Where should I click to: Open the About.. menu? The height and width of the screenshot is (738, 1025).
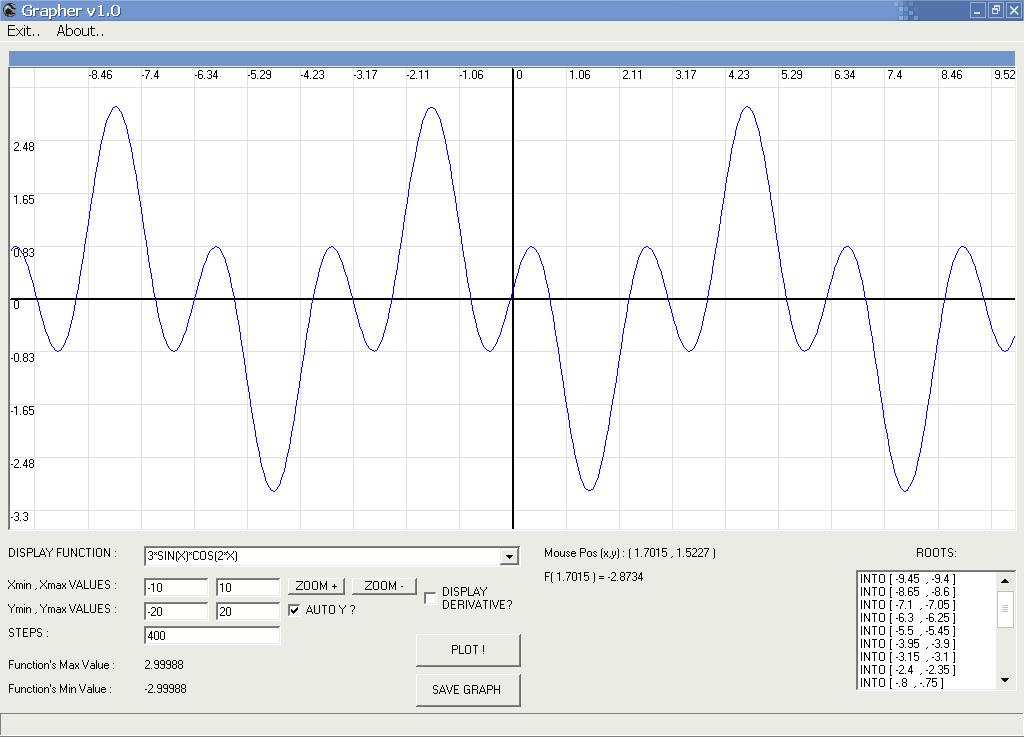pyautogui.click(x=80, y=31)
